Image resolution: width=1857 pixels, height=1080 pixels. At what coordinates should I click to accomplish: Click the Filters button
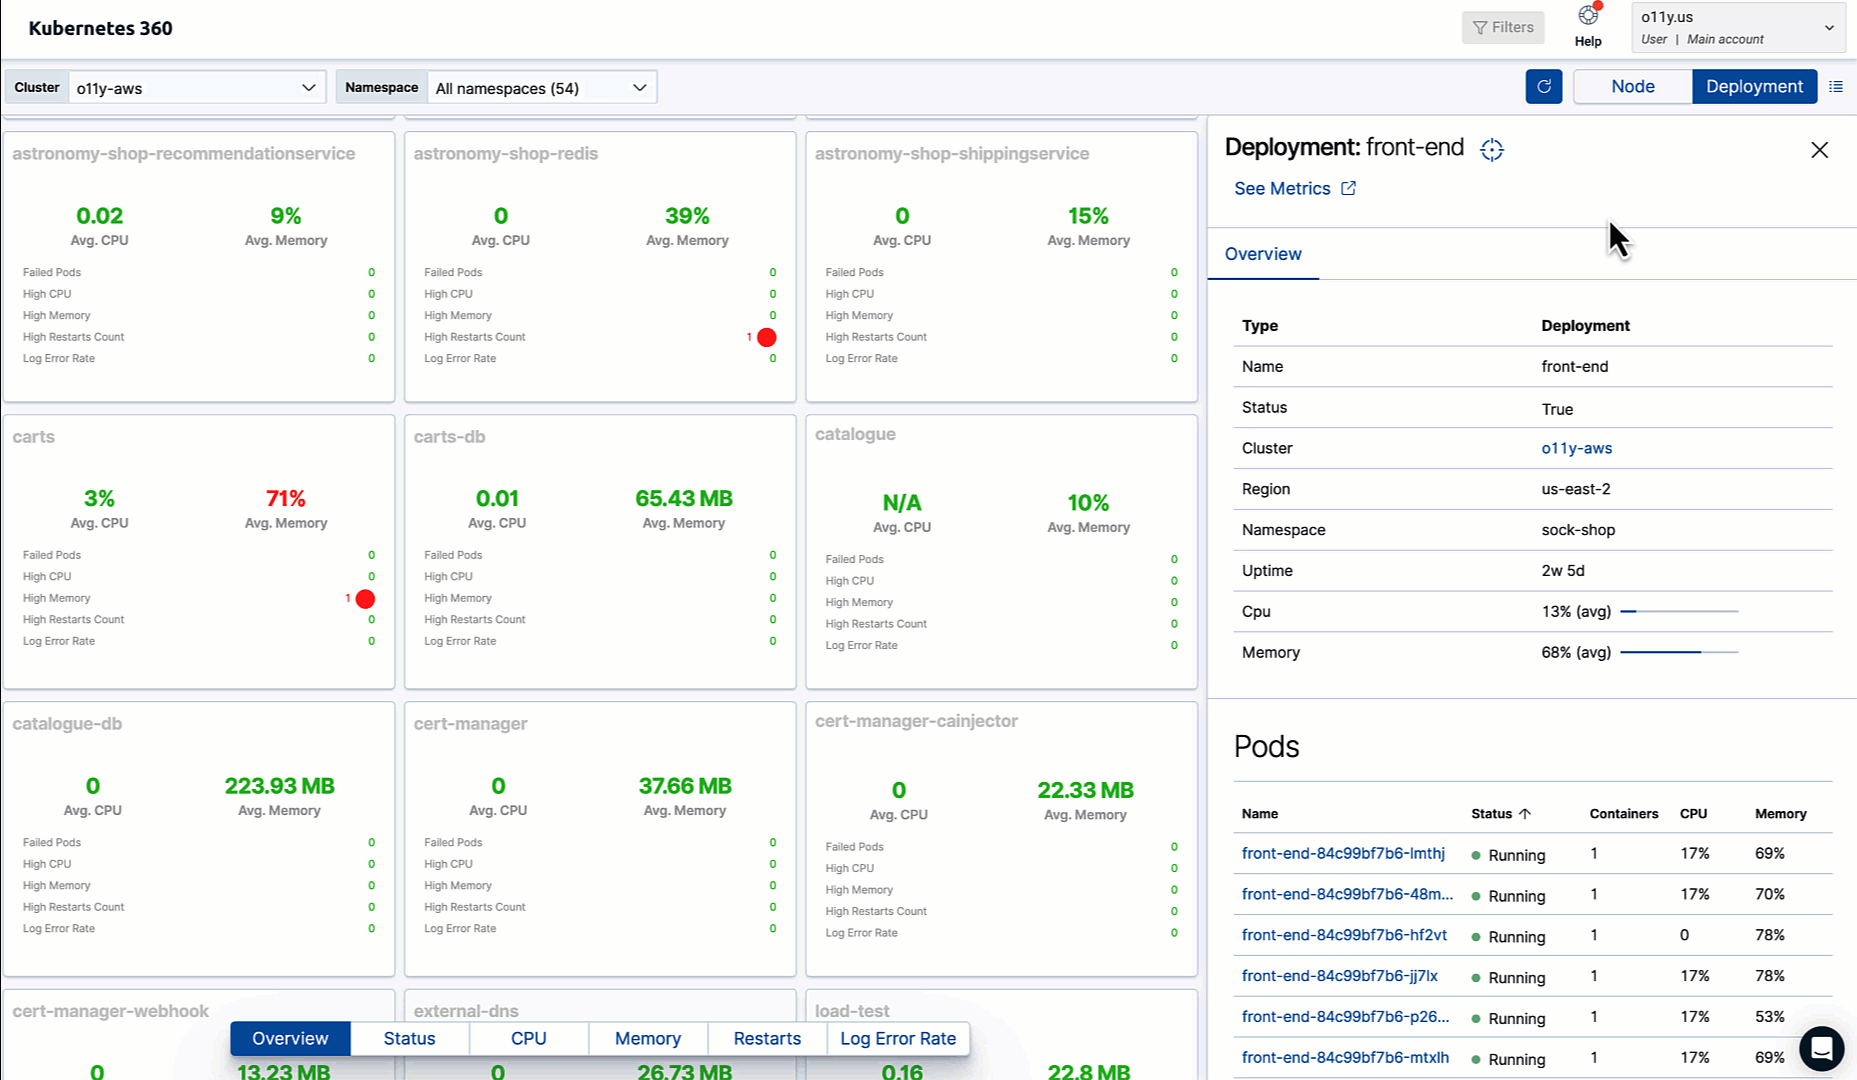(1502, 28)
